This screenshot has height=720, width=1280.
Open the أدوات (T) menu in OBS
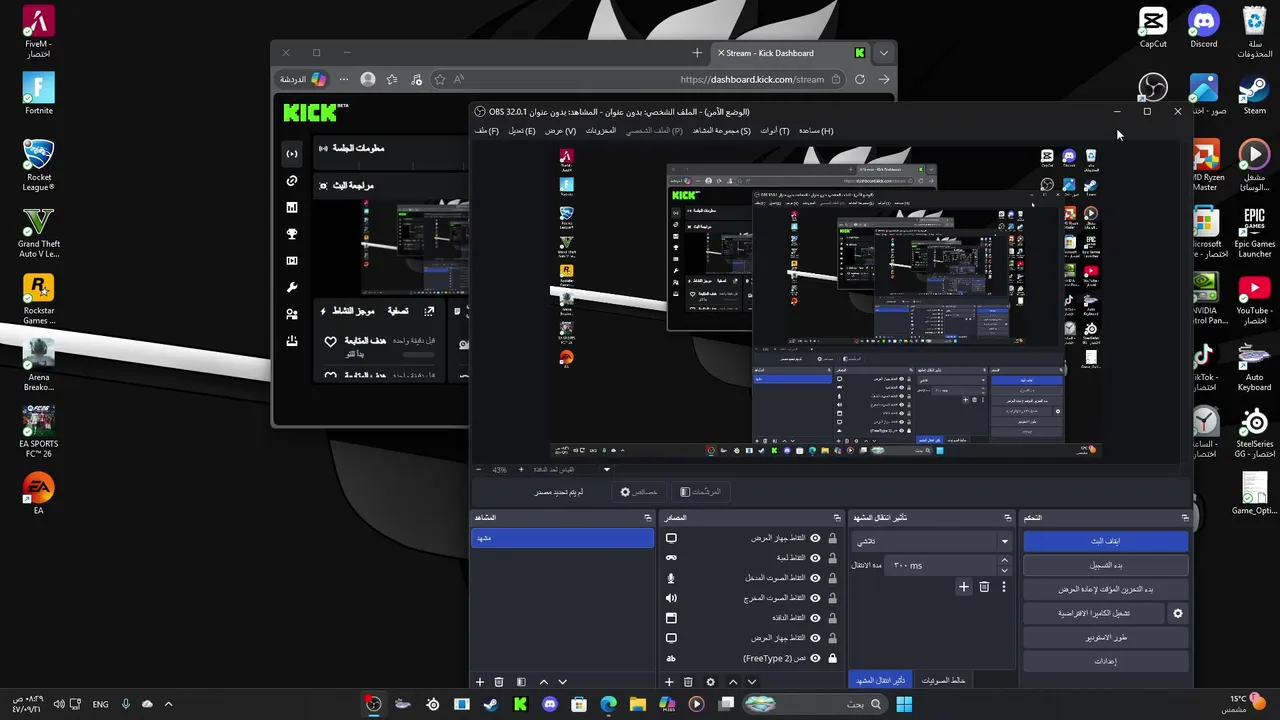[x=774, y=131]
